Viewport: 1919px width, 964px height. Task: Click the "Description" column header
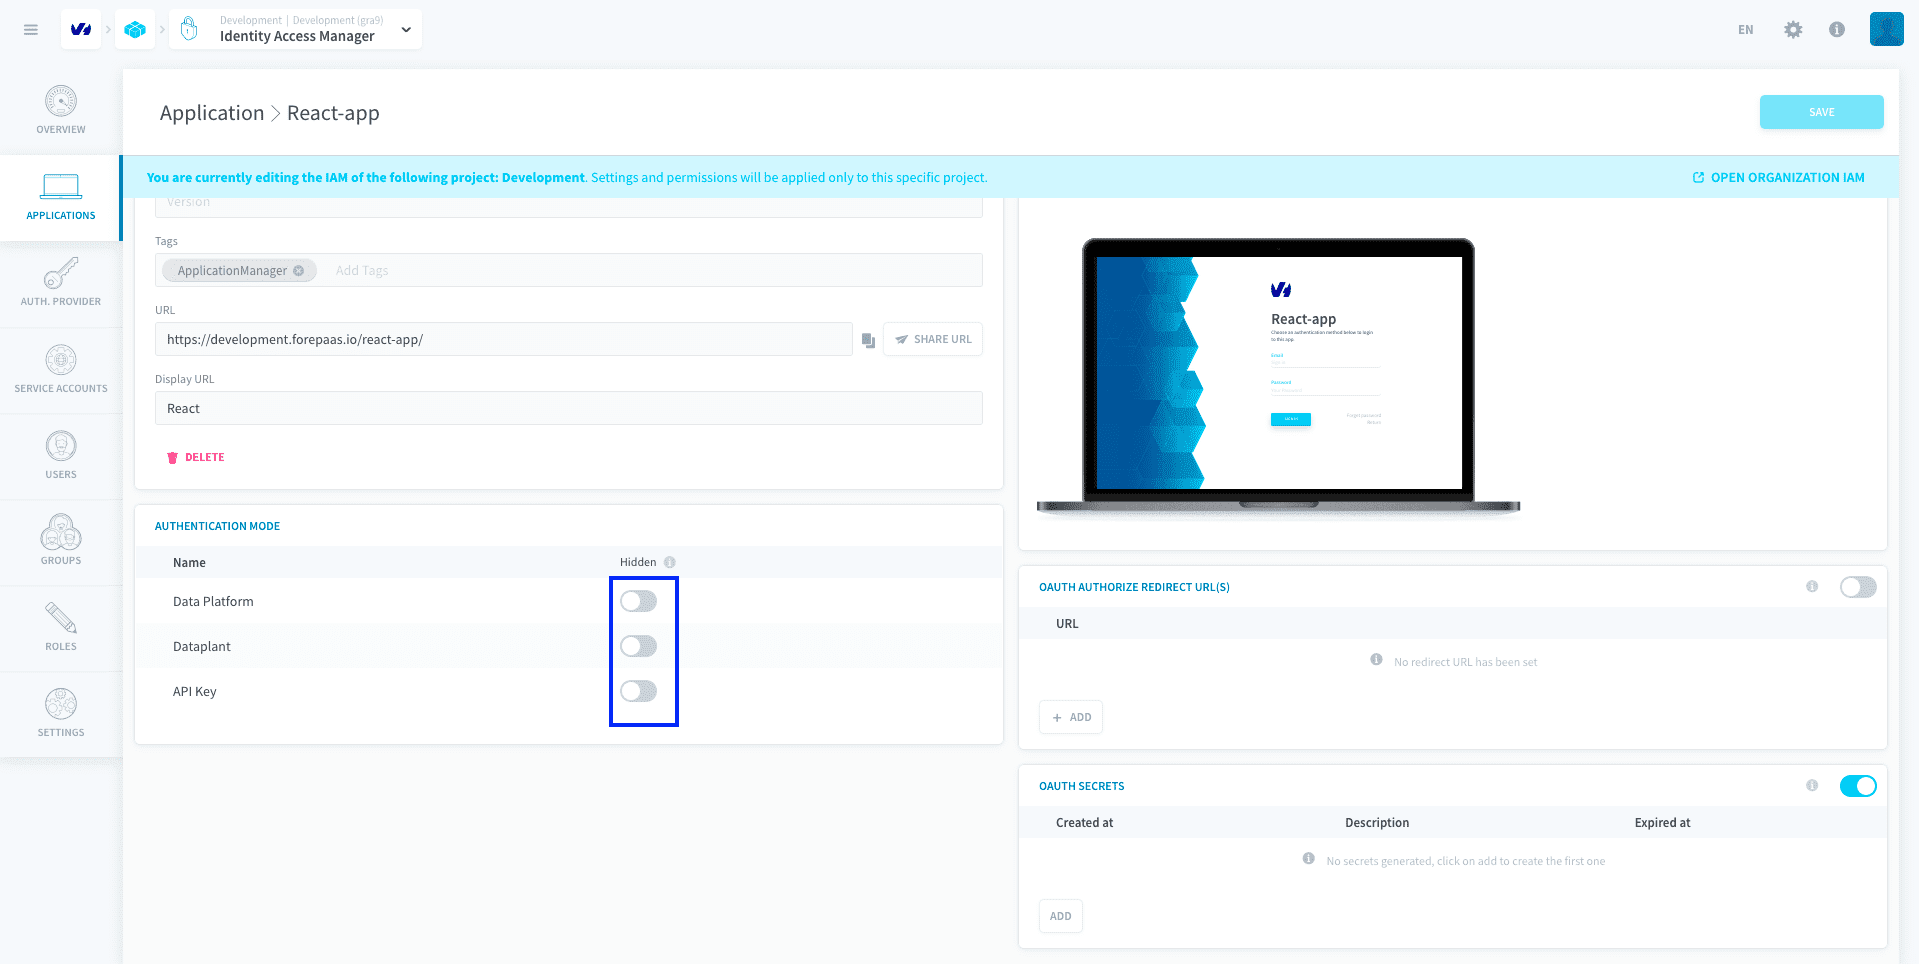click(x=1377, y=823)
